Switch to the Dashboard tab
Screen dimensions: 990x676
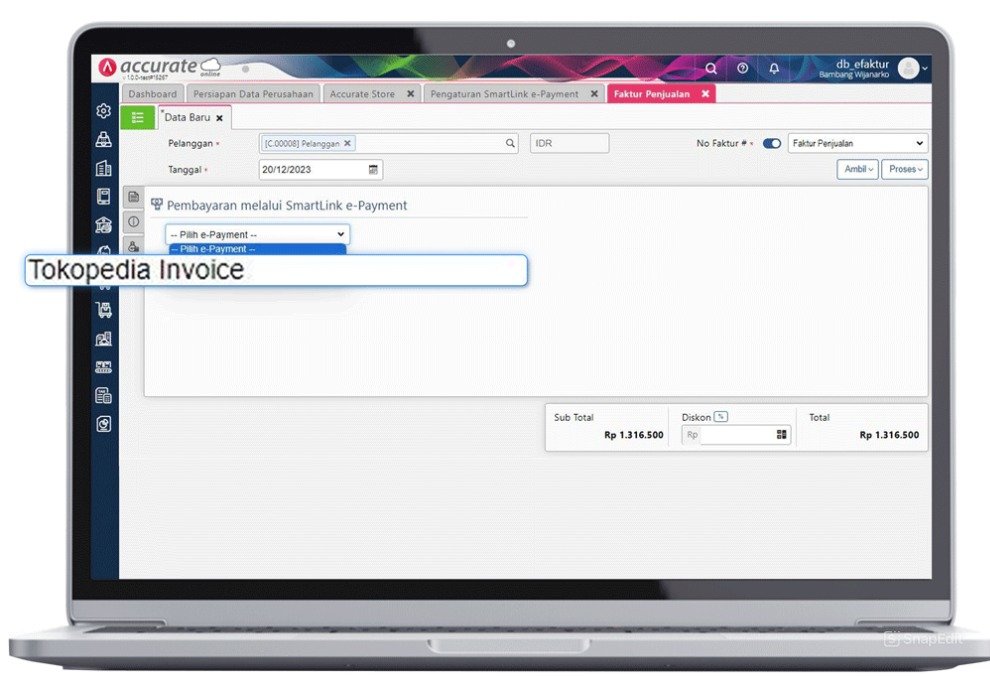(x=153, y=93)
